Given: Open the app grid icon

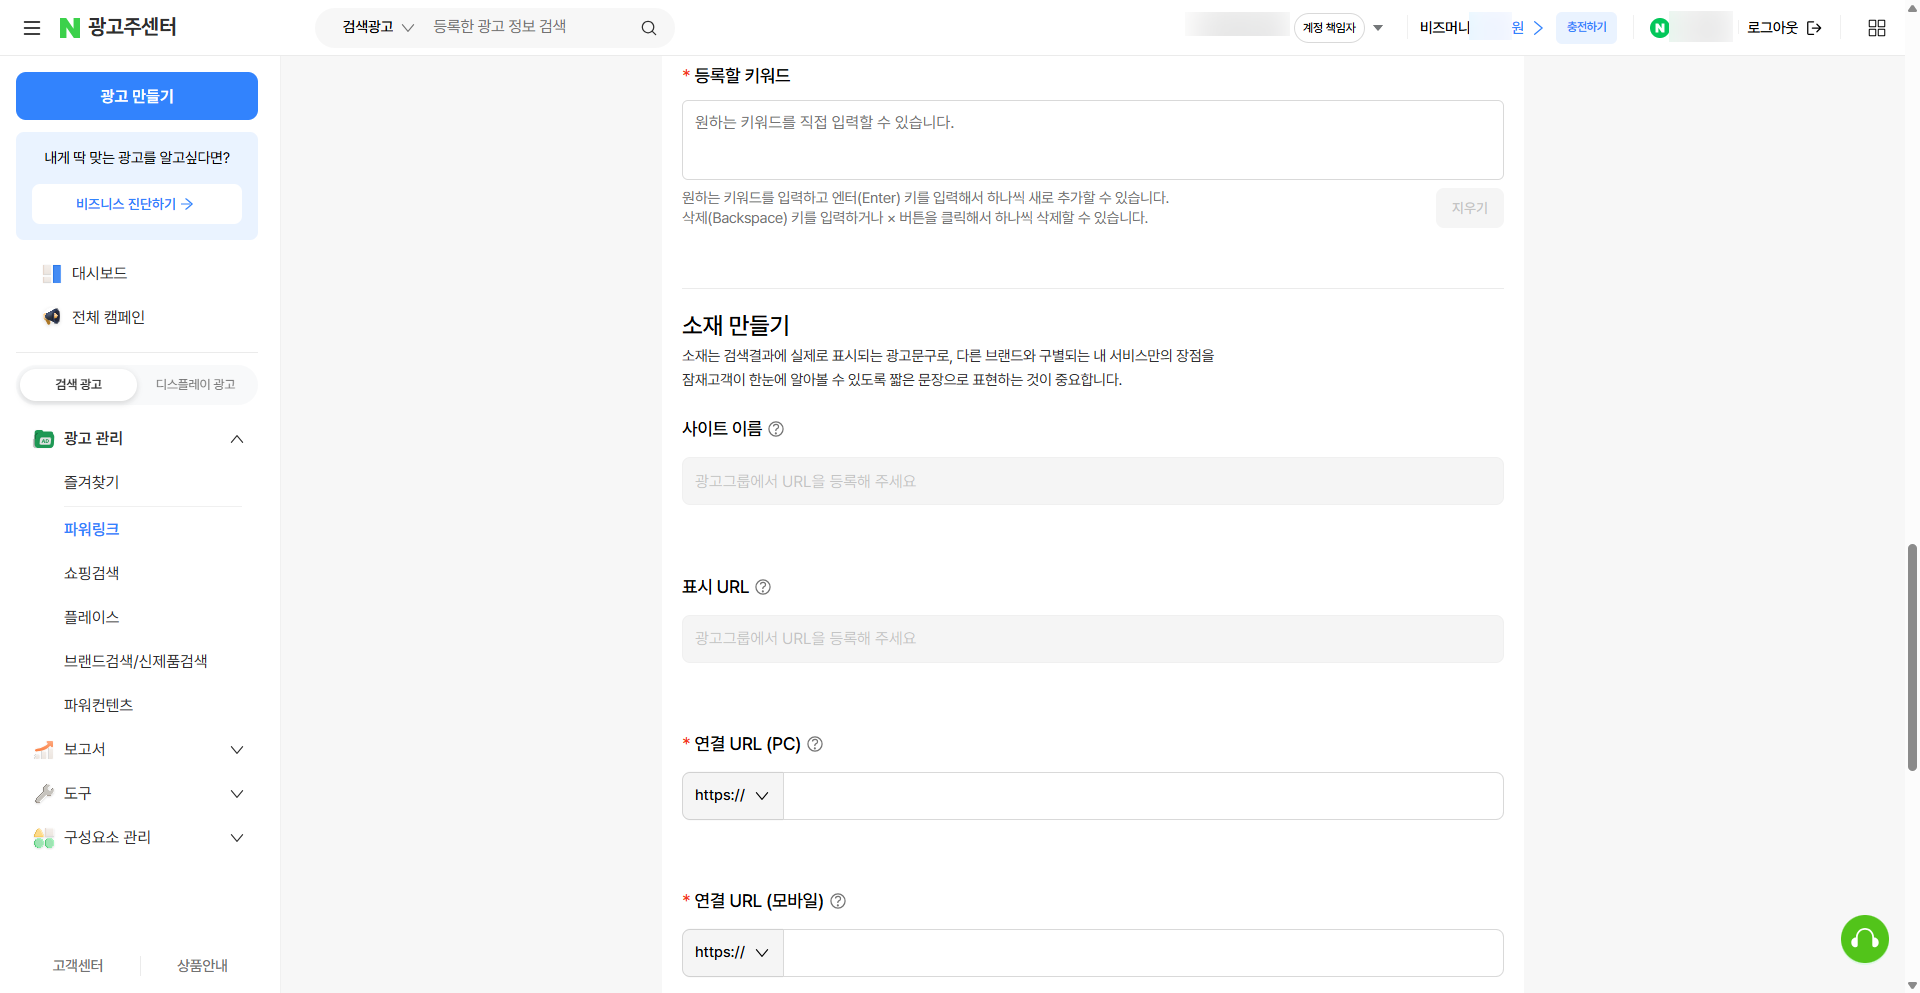Looking at the screenshot, I should pyautogui.click(x=1877, y=28).
